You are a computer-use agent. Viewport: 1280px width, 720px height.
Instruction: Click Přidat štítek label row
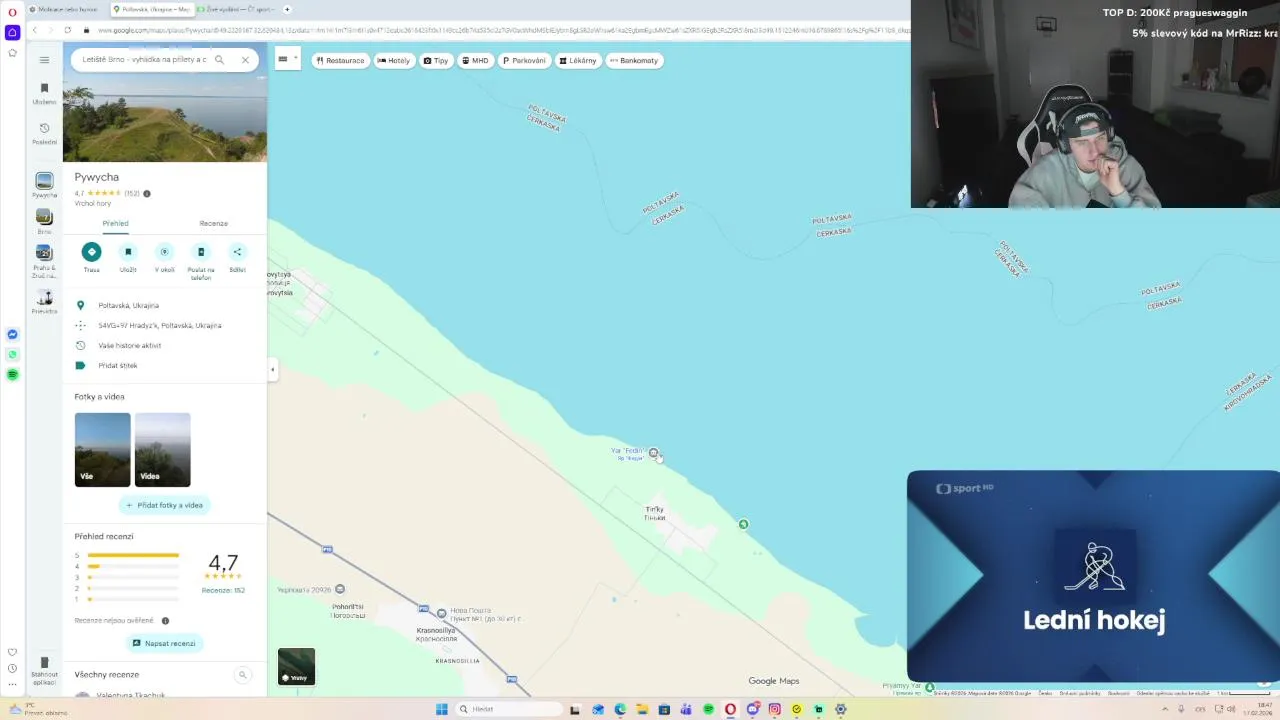click(165, 365)
